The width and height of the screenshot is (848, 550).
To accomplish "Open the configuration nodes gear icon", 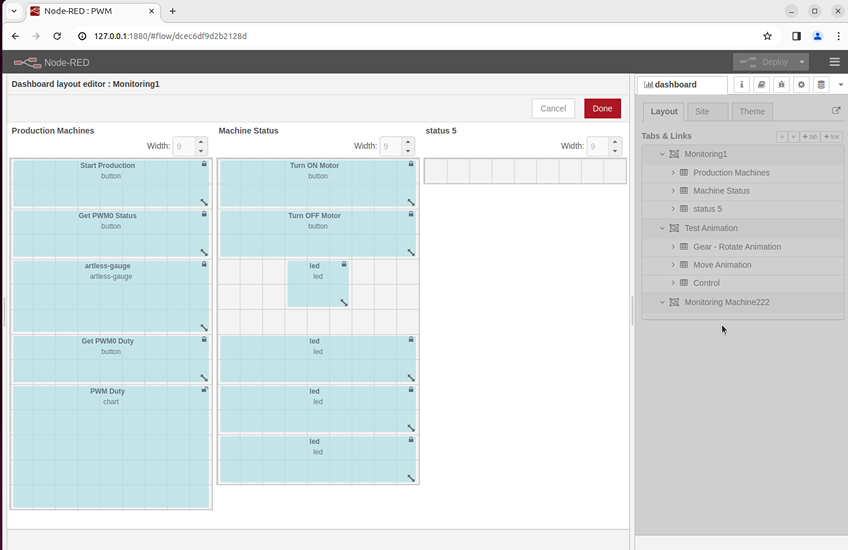I will point(801,85).
